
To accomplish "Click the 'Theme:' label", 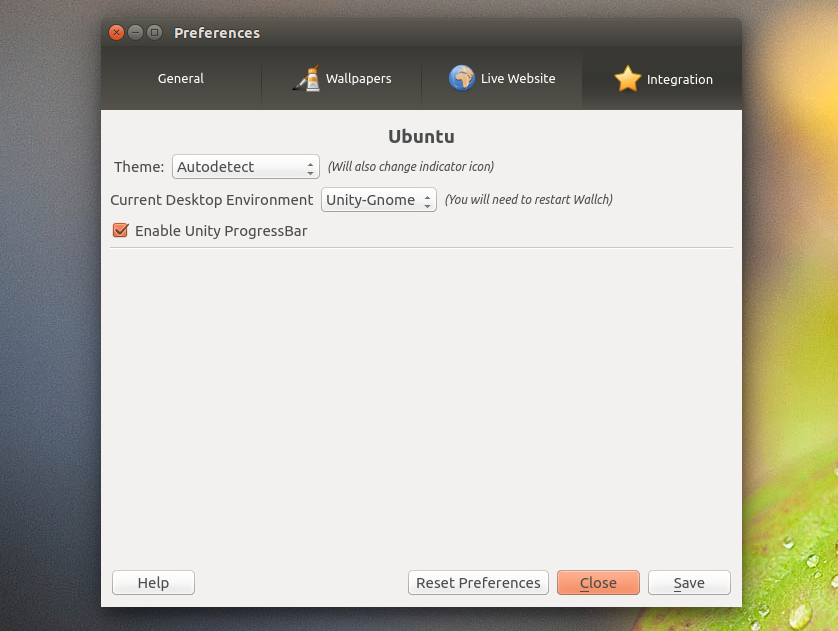I will (139, 167).
